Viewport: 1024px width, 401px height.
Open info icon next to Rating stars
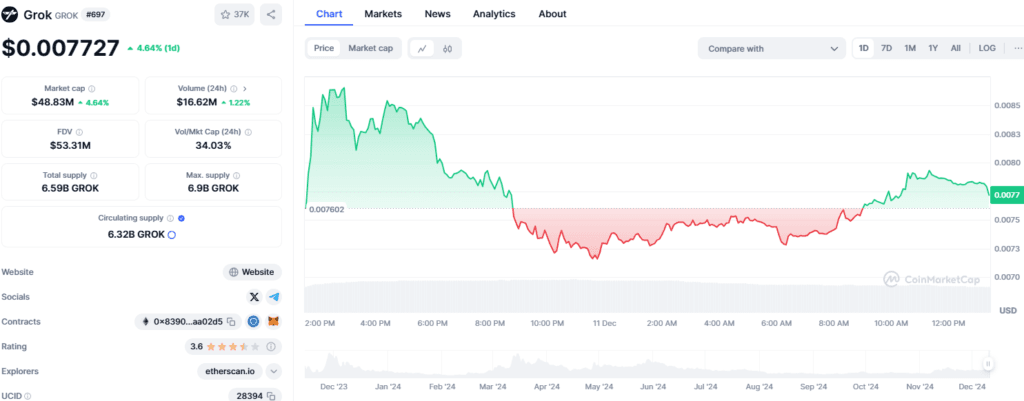coord(271,346)
